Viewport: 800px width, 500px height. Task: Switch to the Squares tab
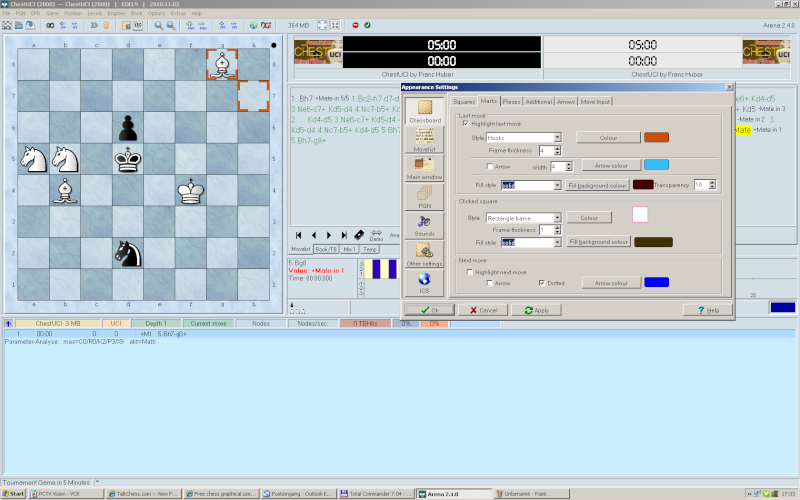[x=464, y=102]
